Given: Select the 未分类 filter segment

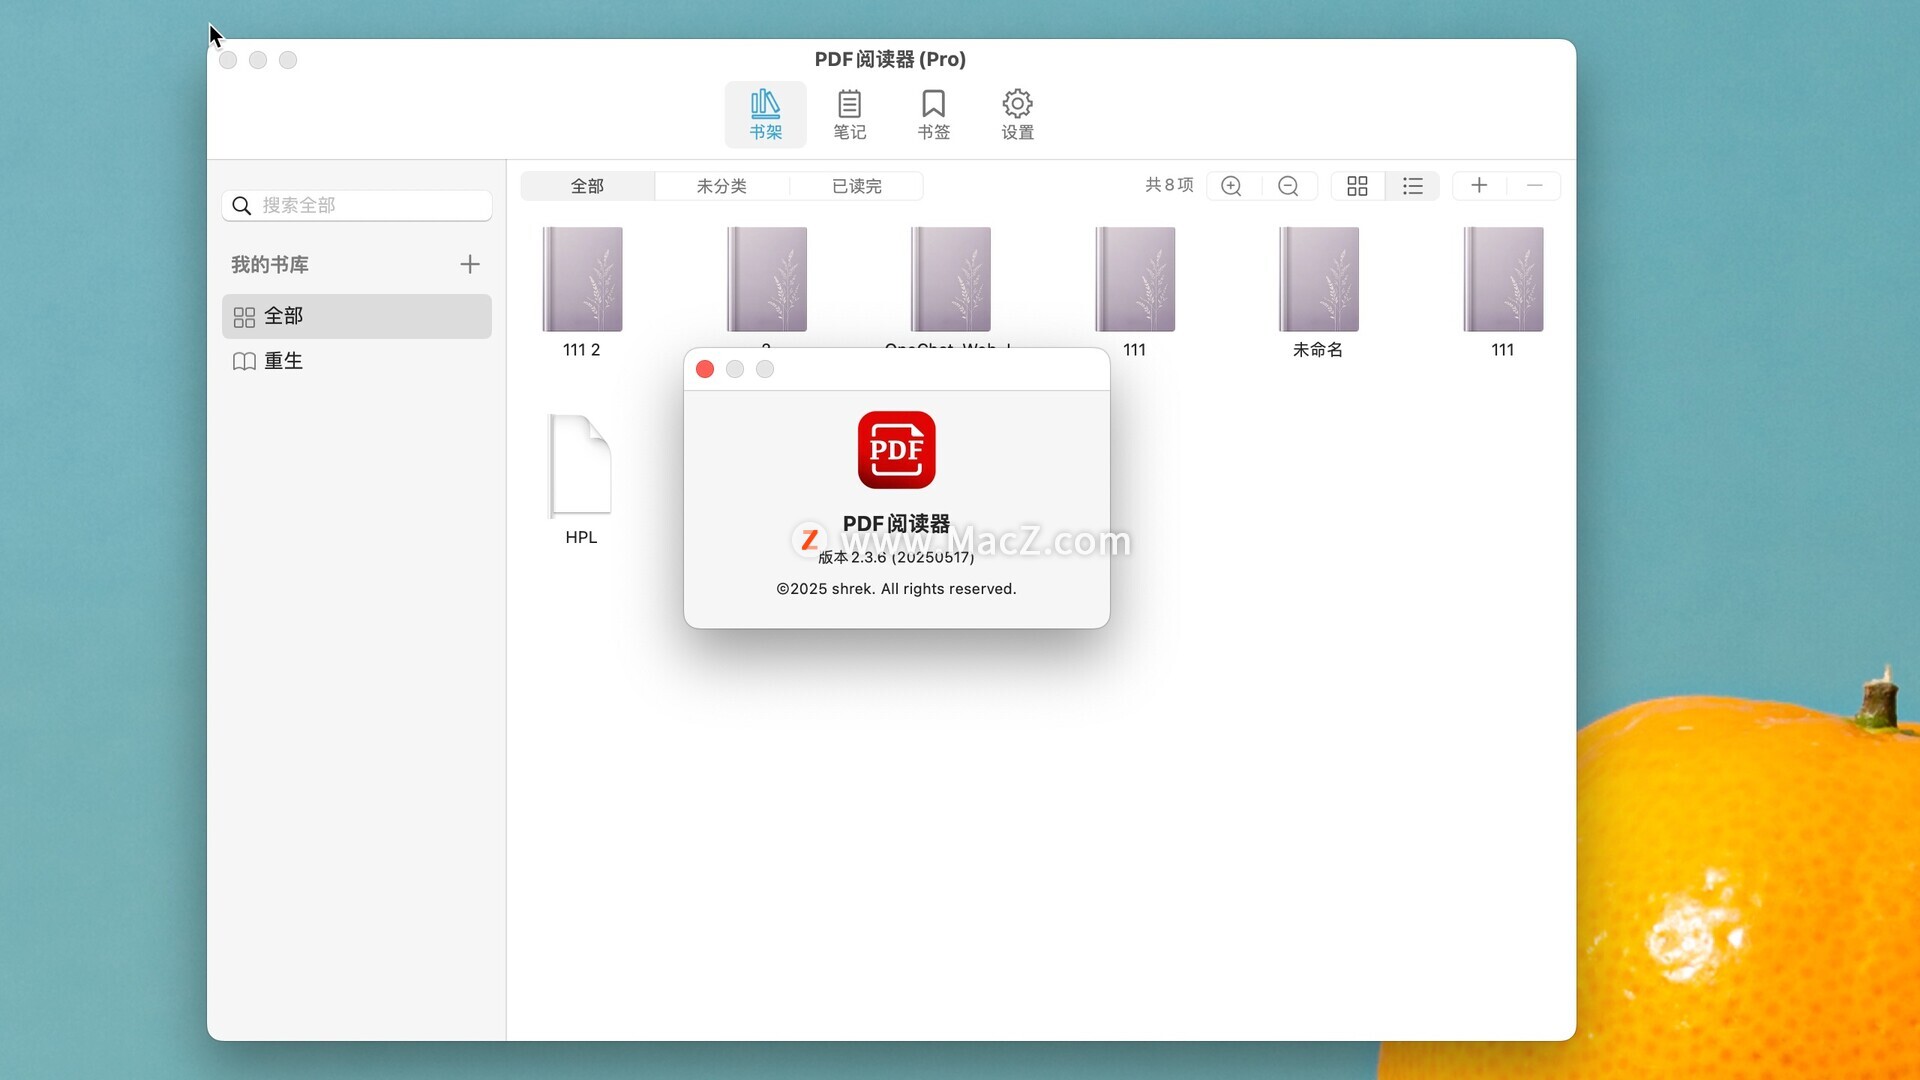Looking at the screenshot, I should click(x=721, y=186).
